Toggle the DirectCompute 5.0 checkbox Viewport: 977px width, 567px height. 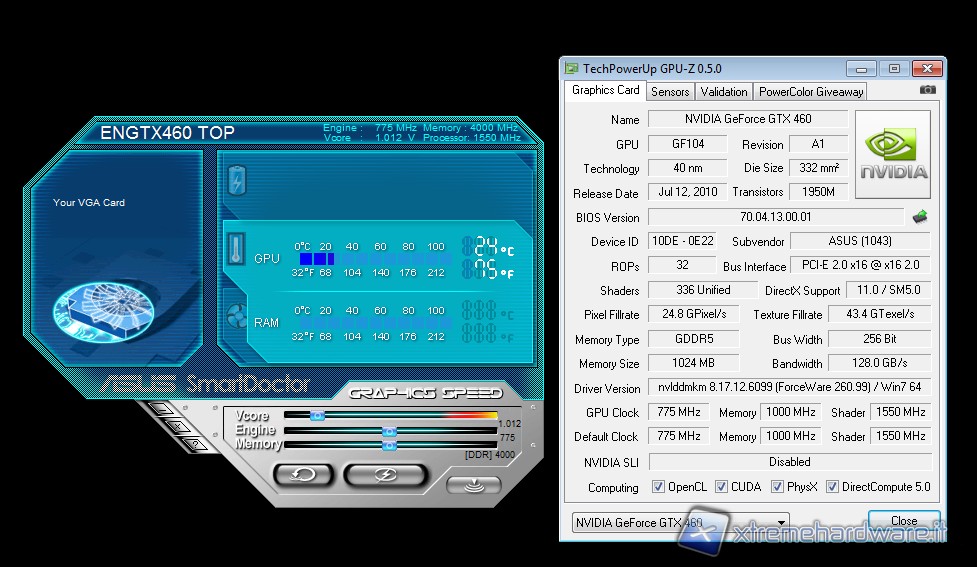(x=834, y=487)
